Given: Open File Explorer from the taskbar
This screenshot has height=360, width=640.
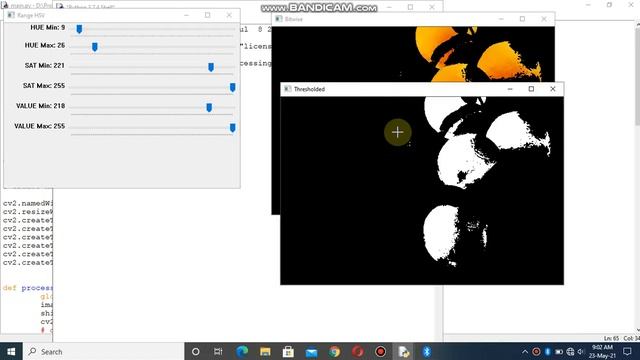Looking at the screenshot, I should (265, 351).
